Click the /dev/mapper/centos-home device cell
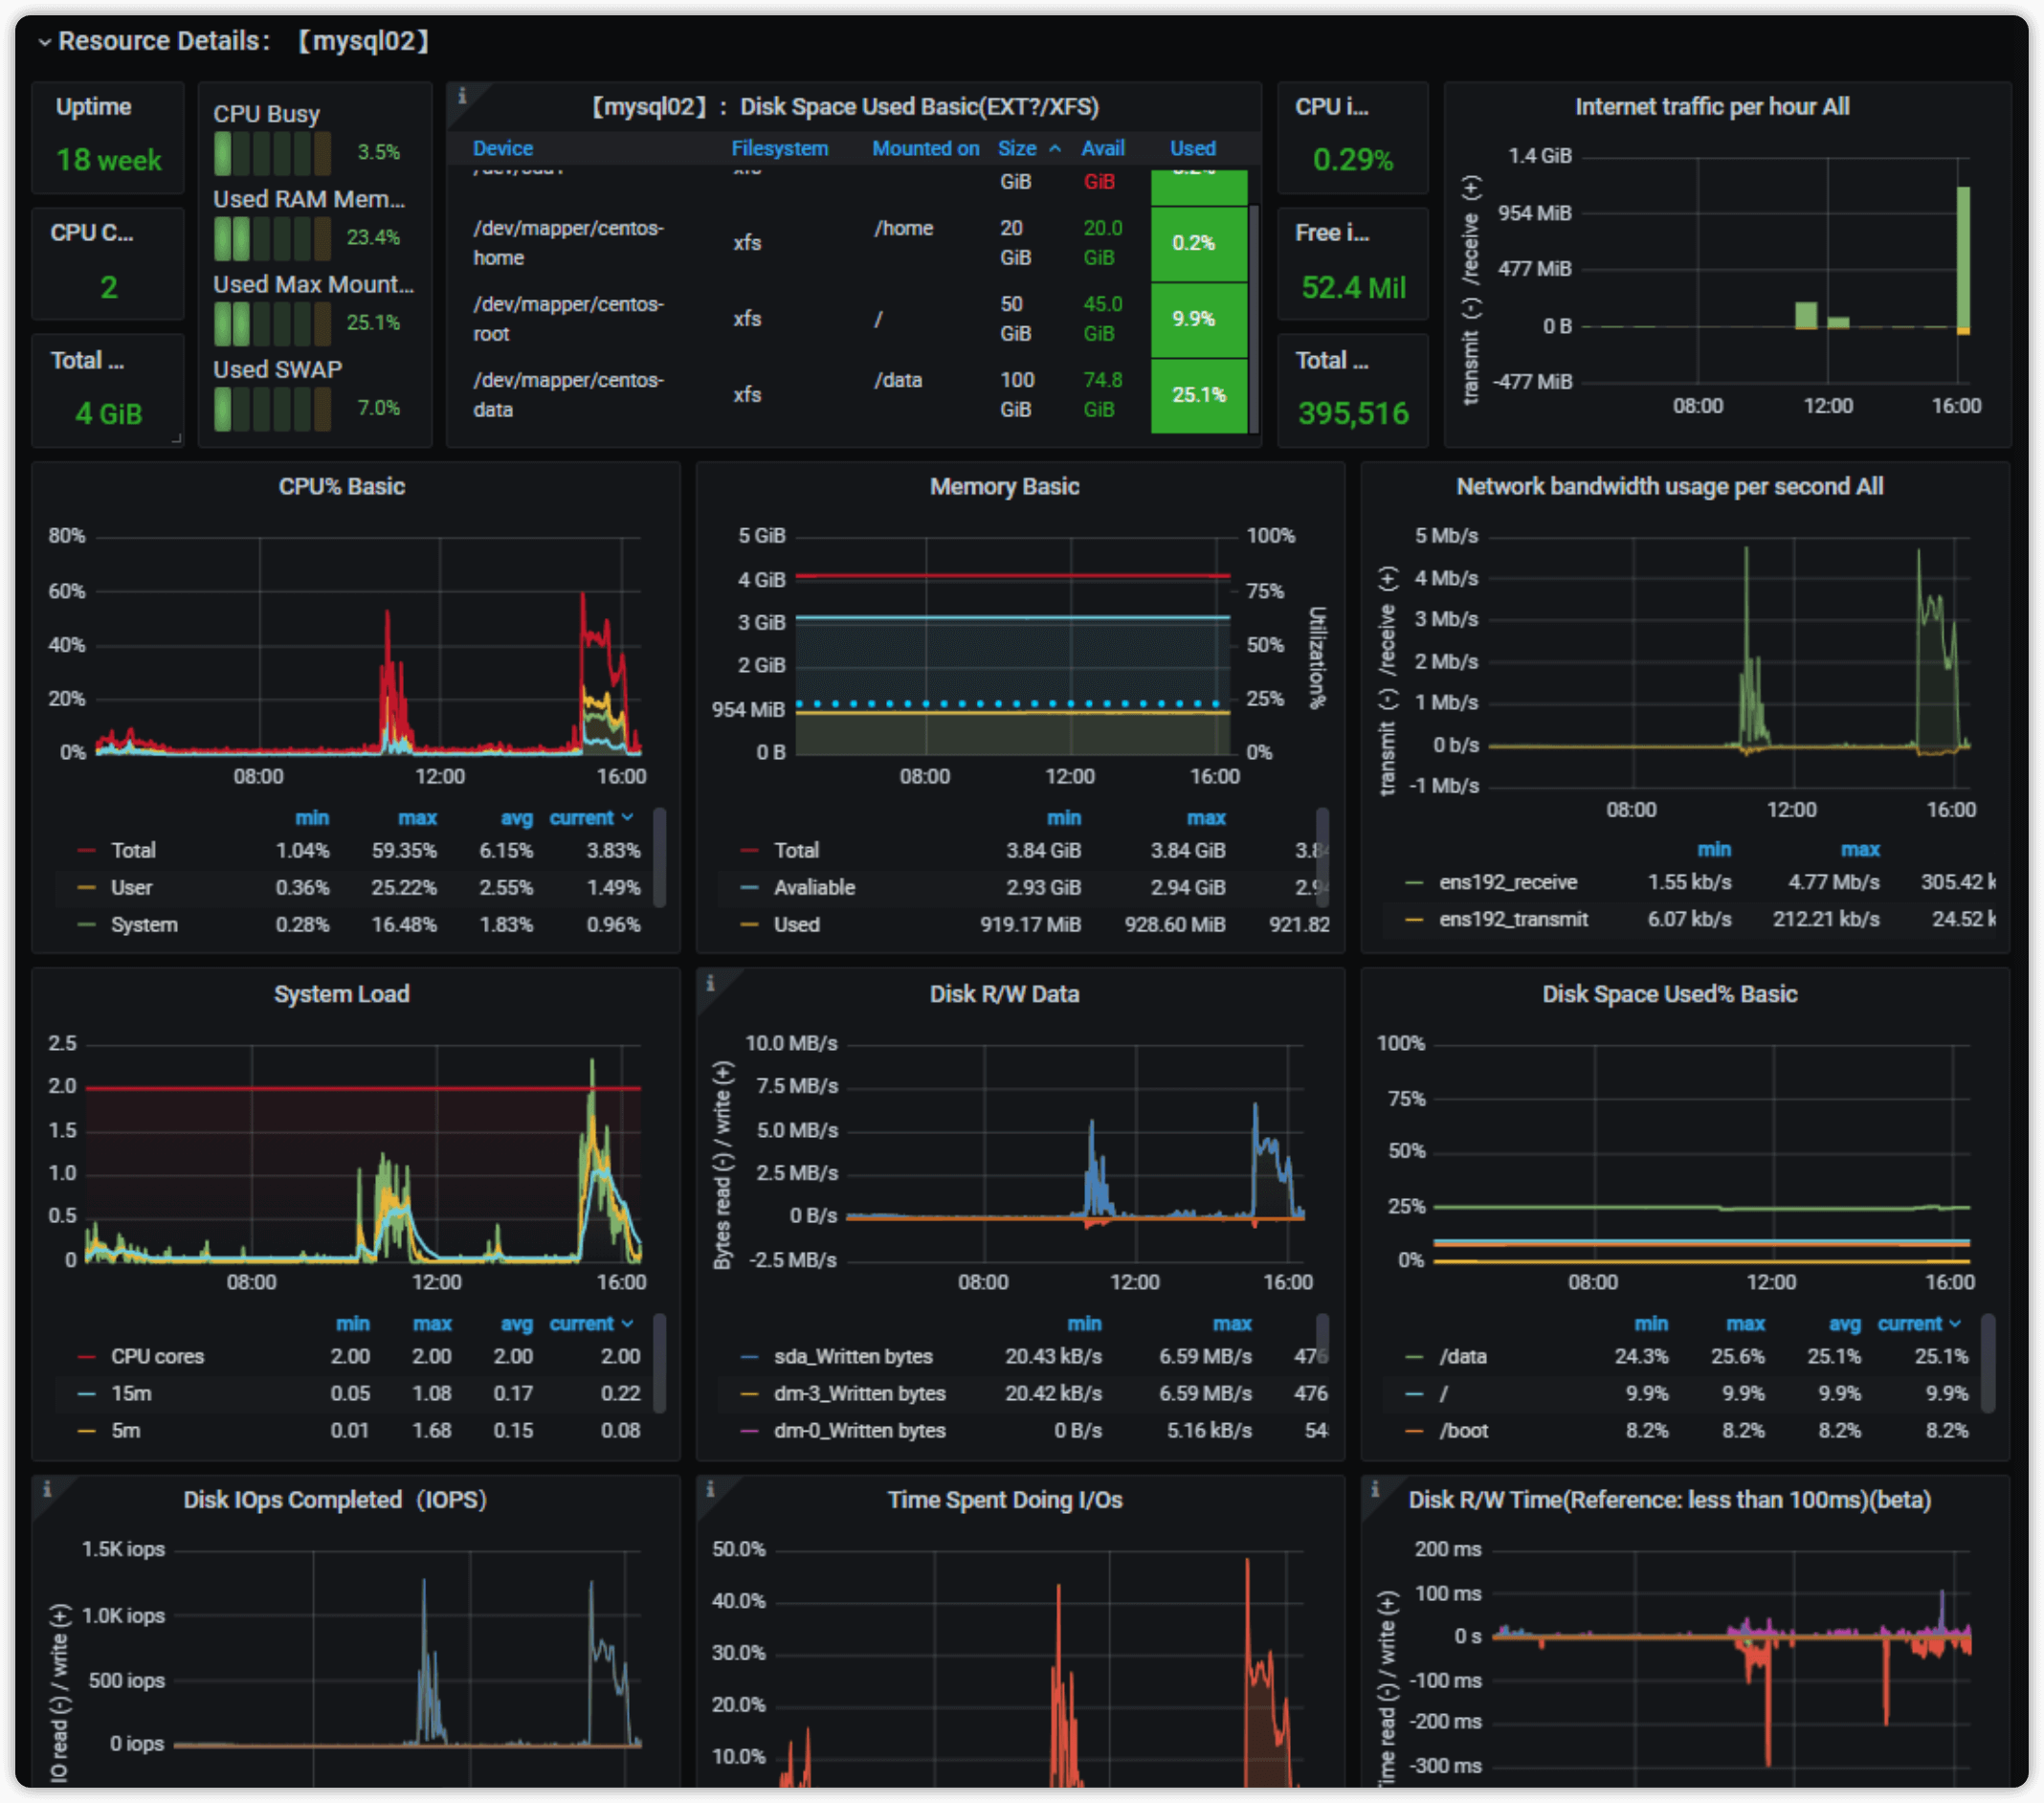The width and height of the screenshot is (2044, 1803). (568, 243)
